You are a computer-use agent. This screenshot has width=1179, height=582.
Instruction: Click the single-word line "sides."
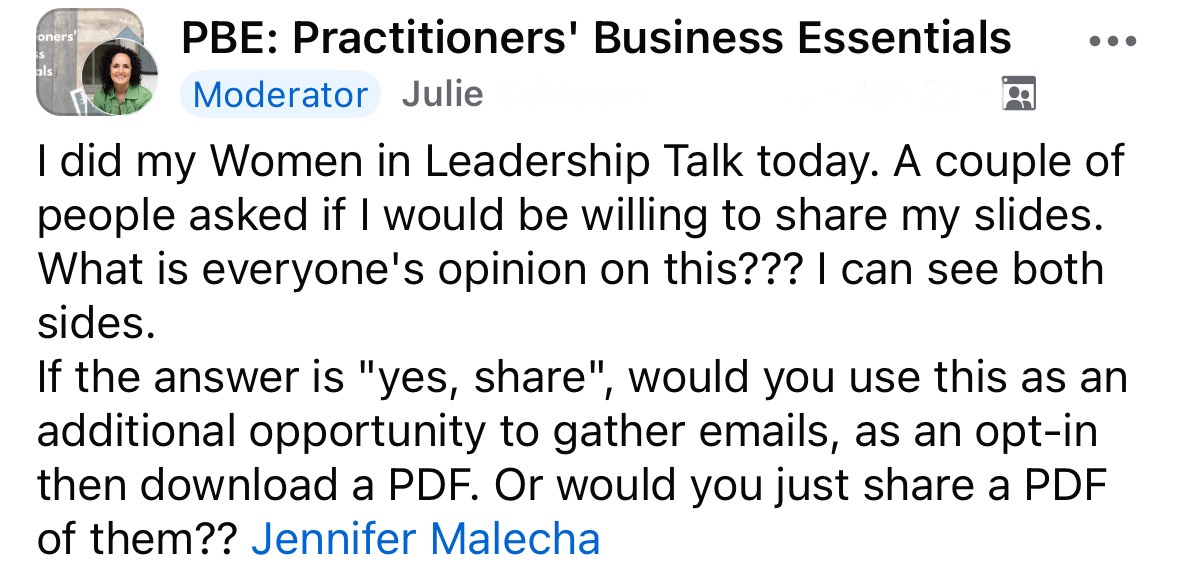(x=95, y=323)
